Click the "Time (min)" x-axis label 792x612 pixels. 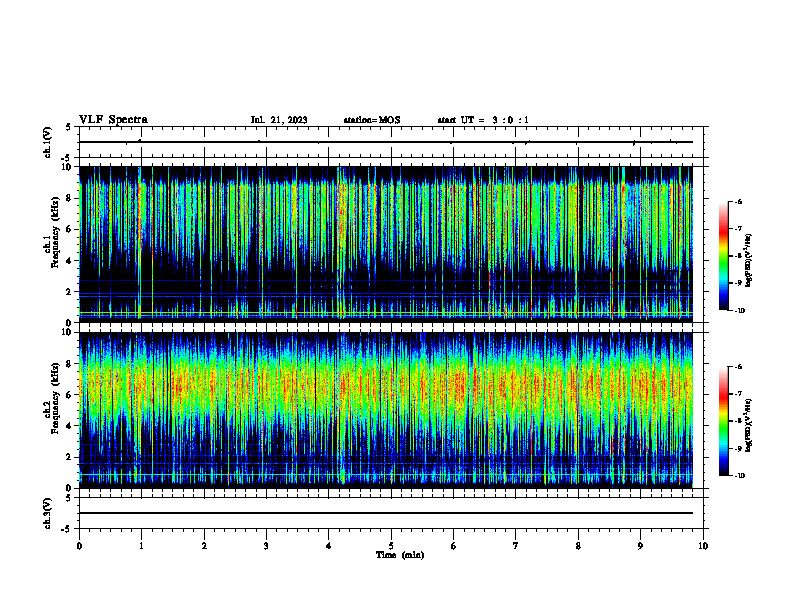(400, 555)
